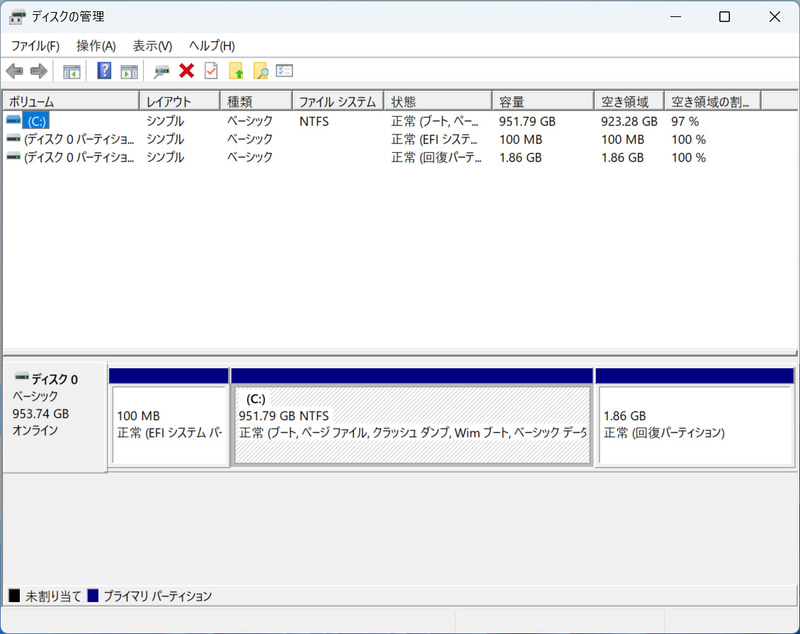Sort by the ファイル システム column header
The image size is (800, 634).
click(338, 102)
